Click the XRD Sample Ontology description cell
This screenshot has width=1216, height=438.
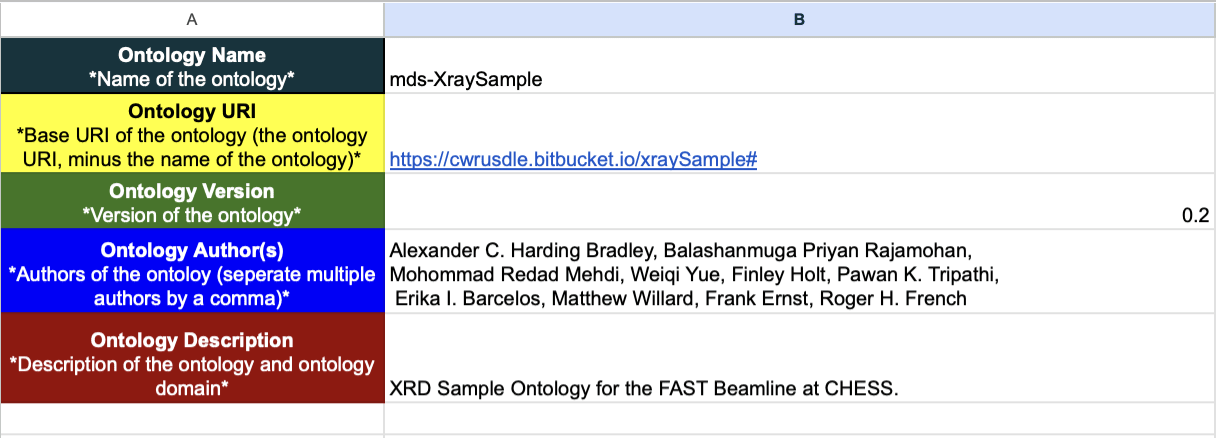pyautogui.click(x=800, y=358)
